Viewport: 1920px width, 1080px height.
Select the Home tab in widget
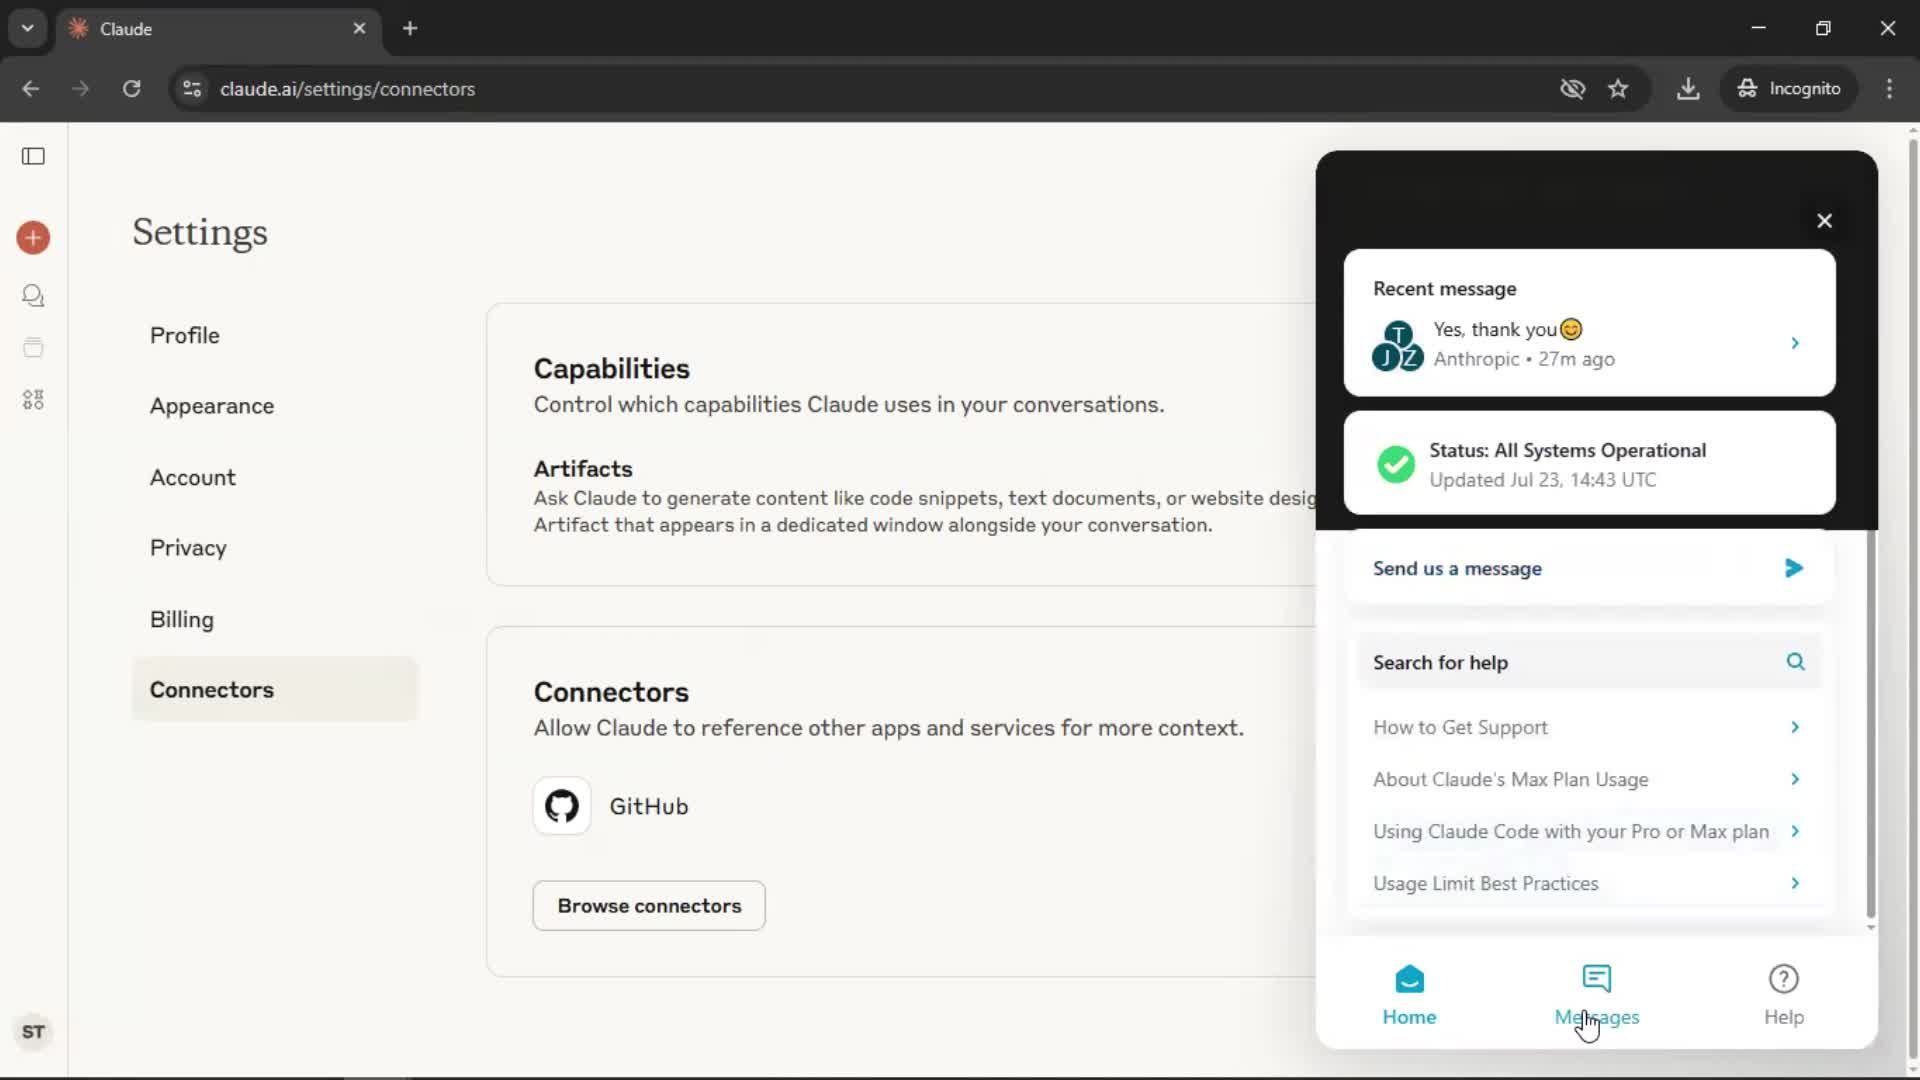1409,995
